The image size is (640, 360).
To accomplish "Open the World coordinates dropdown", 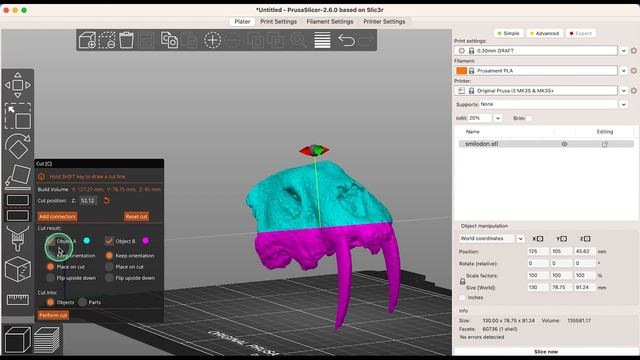I will pyautogui.click(x=520, y=239).
